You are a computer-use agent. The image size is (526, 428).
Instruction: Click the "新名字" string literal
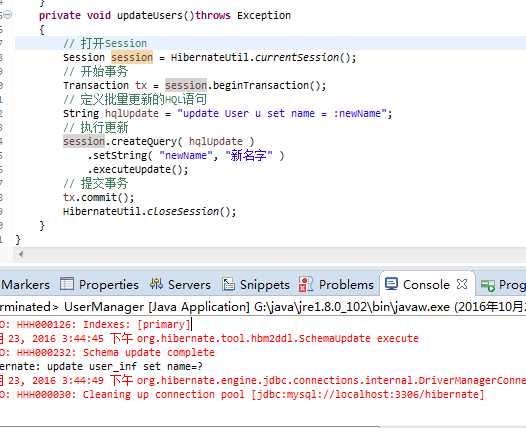(x=249, y=155)
